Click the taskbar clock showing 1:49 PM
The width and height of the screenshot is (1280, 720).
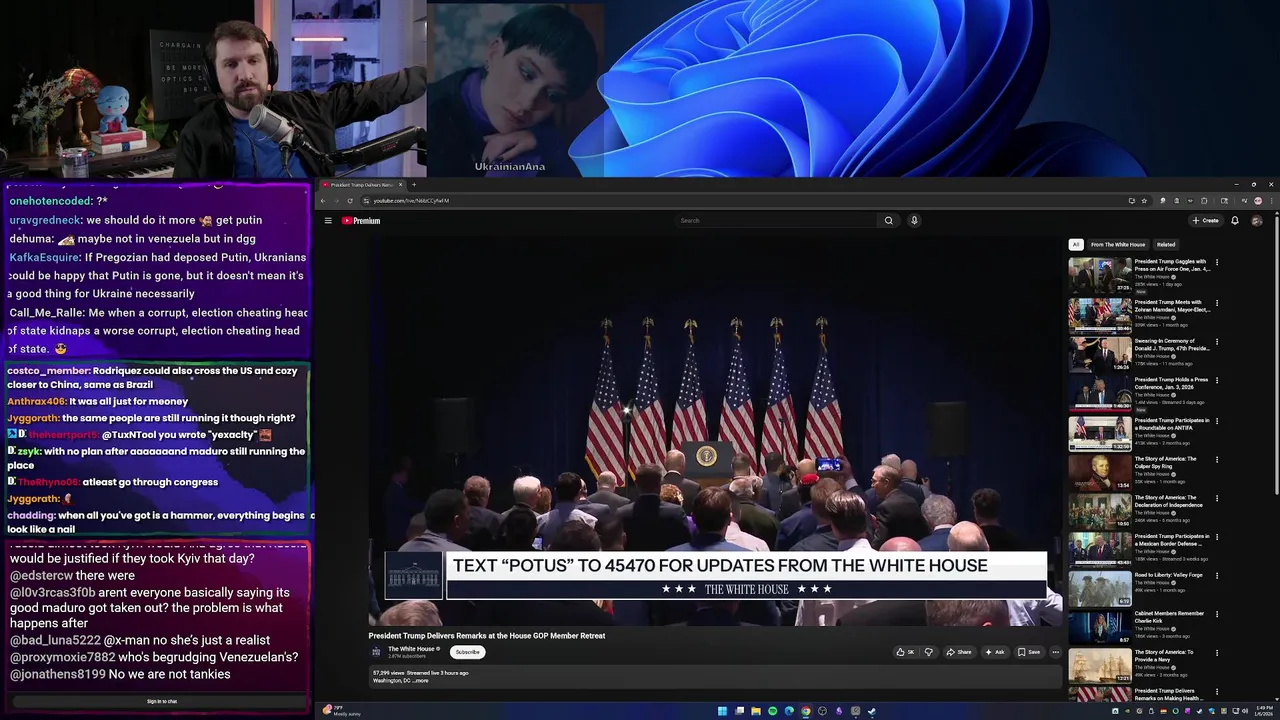[1265, 711]
